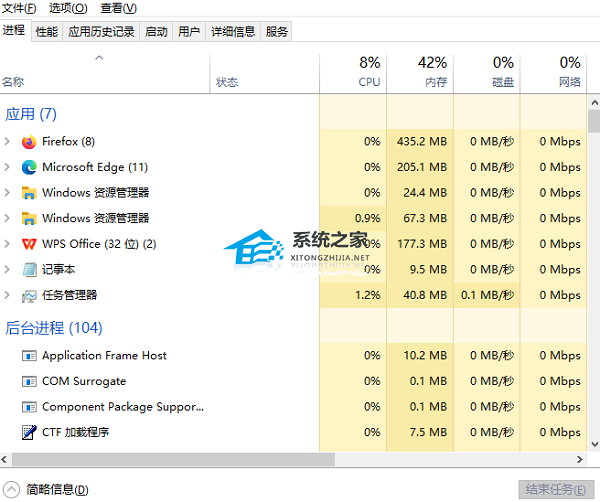Click the Microsoft Edge icon
Viewport: 600px width, 502px height.
point(29,167)
